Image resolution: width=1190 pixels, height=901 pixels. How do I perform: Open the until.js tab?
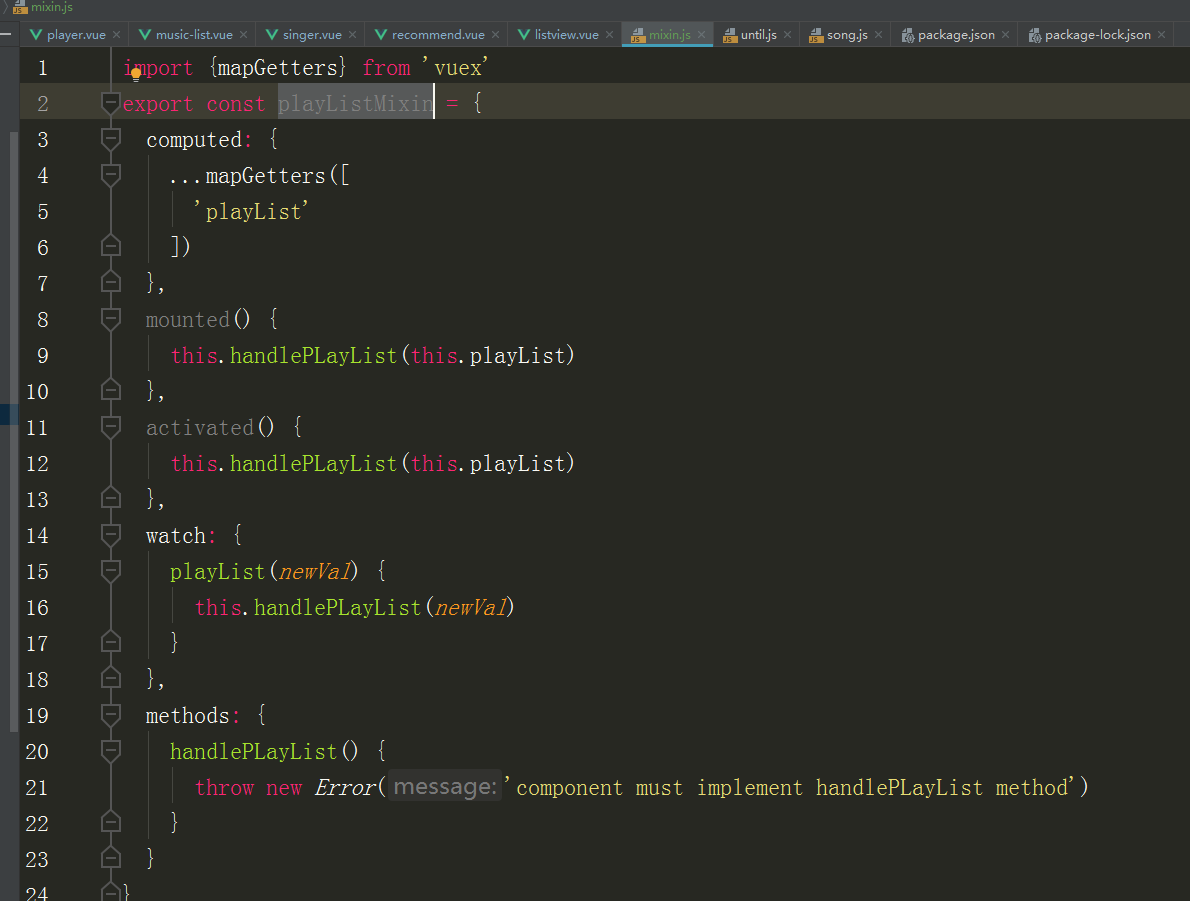(758, 35)
